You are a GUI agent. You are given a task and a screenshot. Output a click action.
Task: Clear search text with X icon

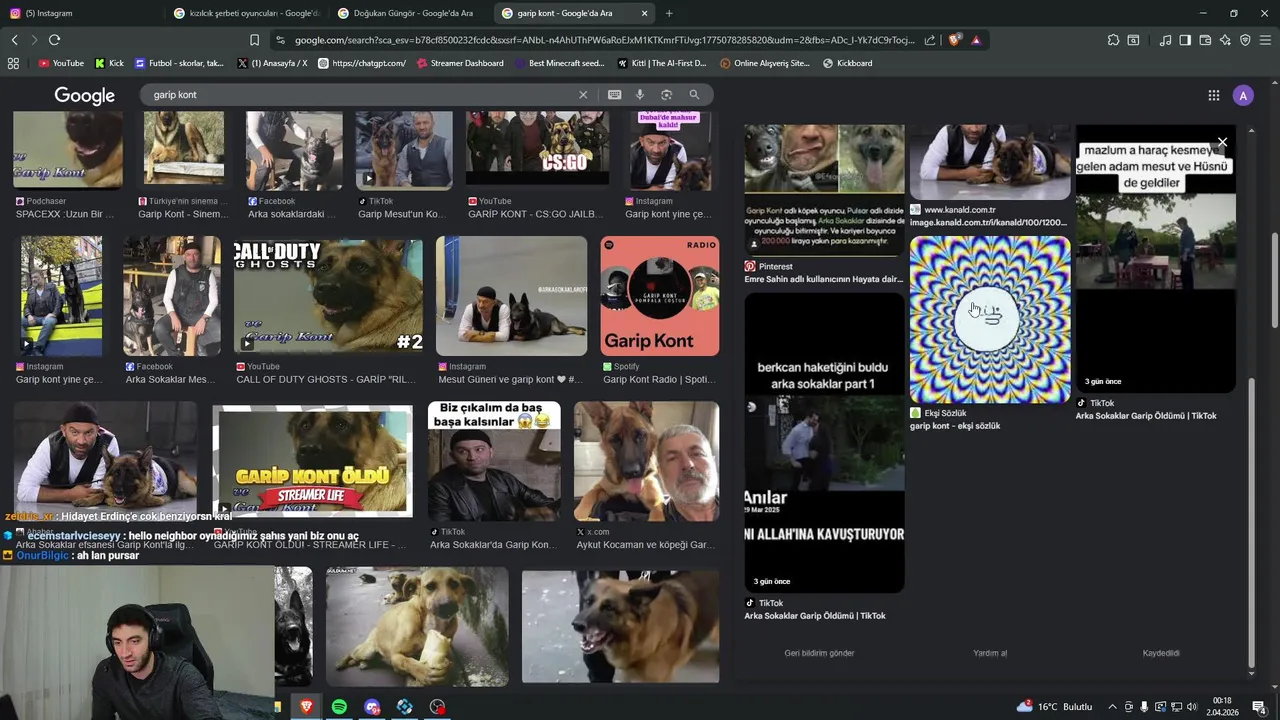click(583, 95)
